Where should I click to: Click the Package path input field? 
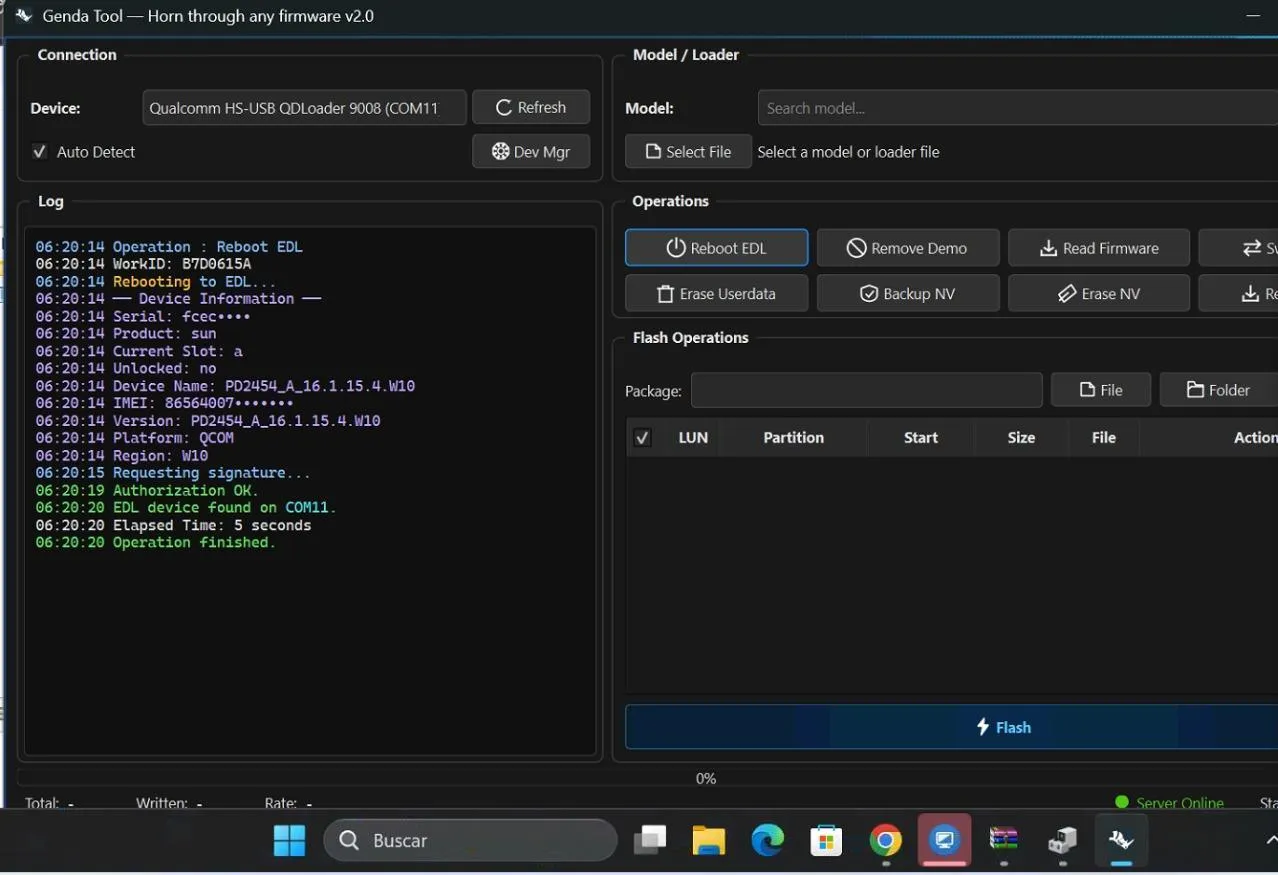[866, 390]
